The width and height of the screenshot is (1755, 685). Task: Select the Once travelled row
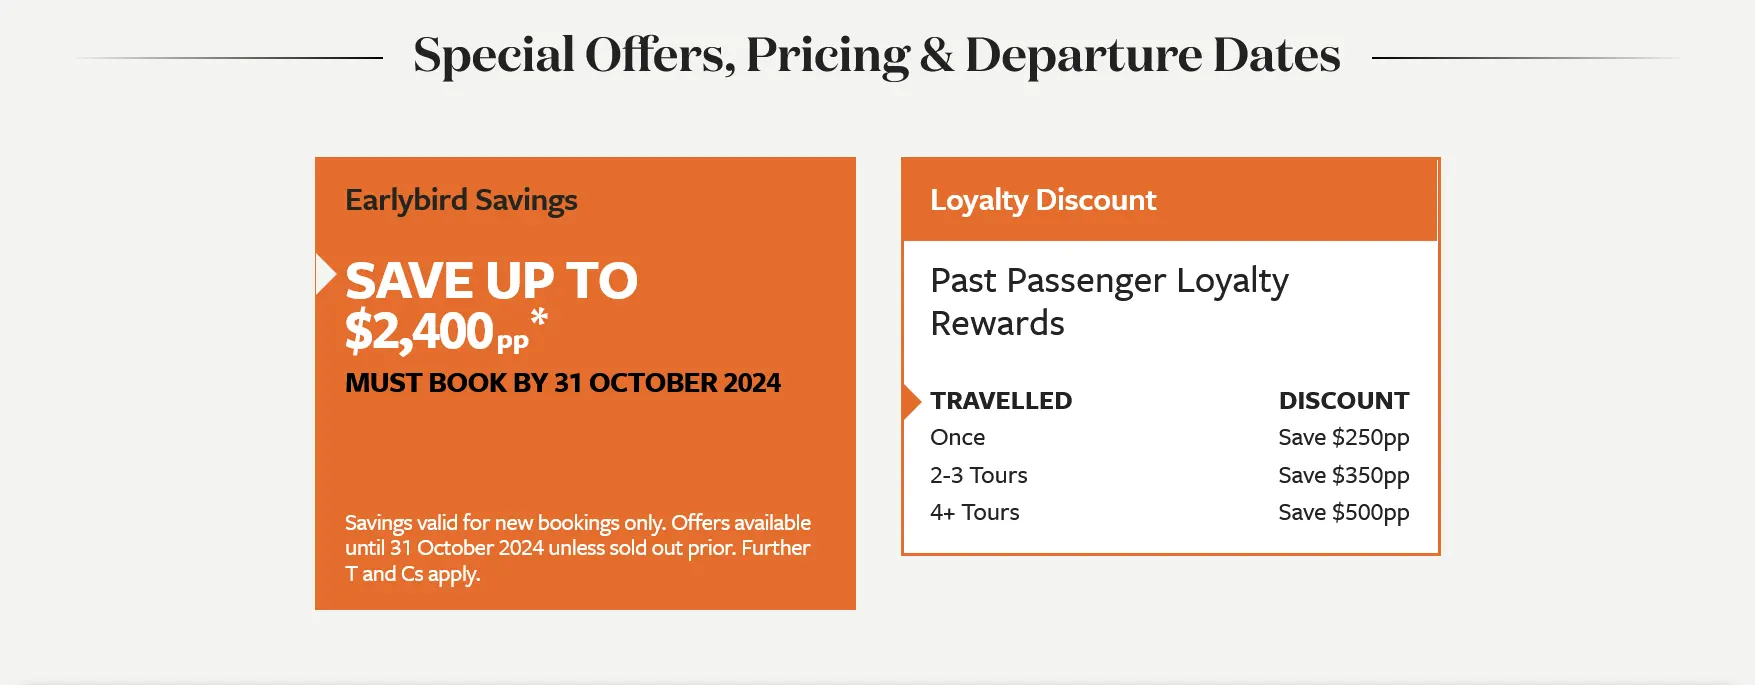click(x=1169, y=437)
